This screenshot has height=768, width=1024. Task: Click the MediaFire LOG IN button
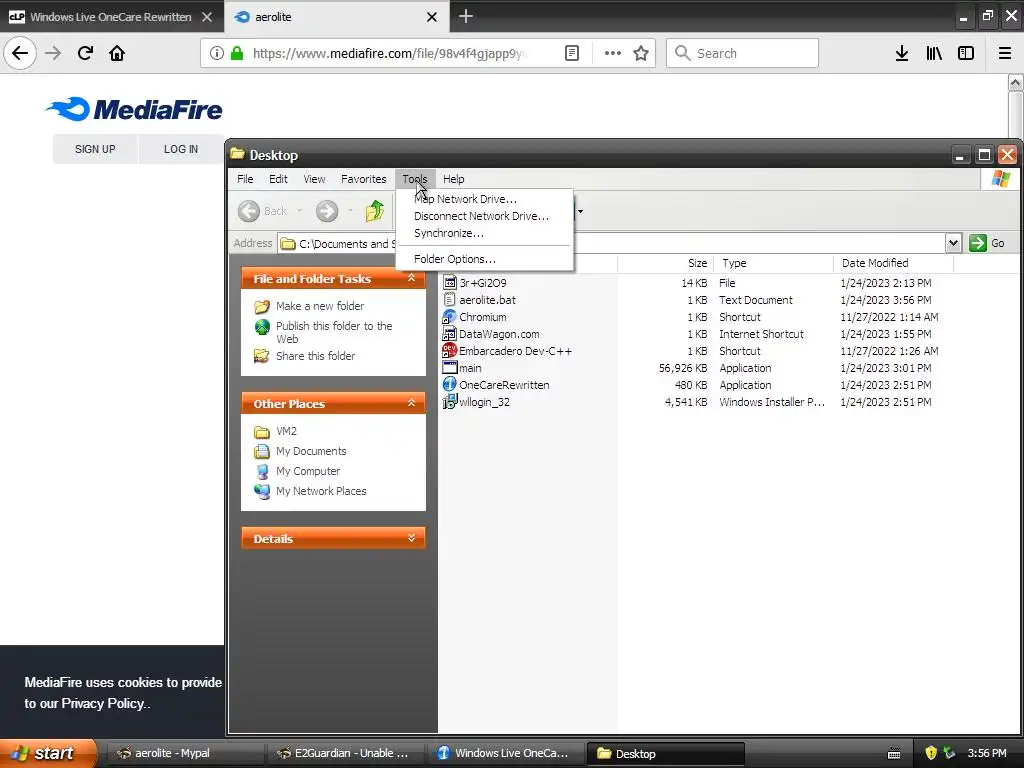coord(181,149)
